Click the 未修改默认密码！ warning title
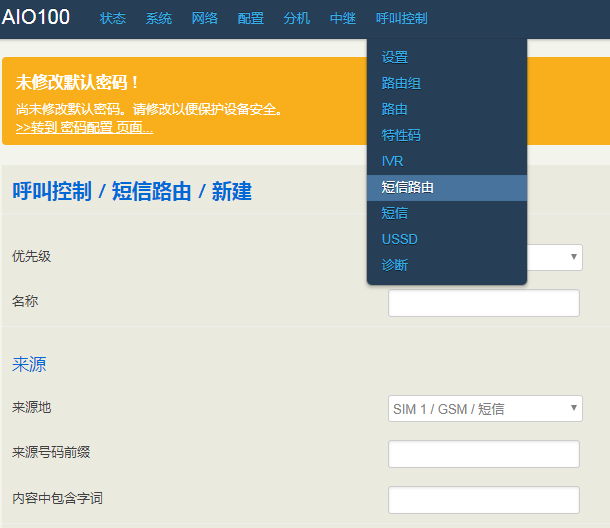This screenshot has width=610, height=528. [77, 82]
